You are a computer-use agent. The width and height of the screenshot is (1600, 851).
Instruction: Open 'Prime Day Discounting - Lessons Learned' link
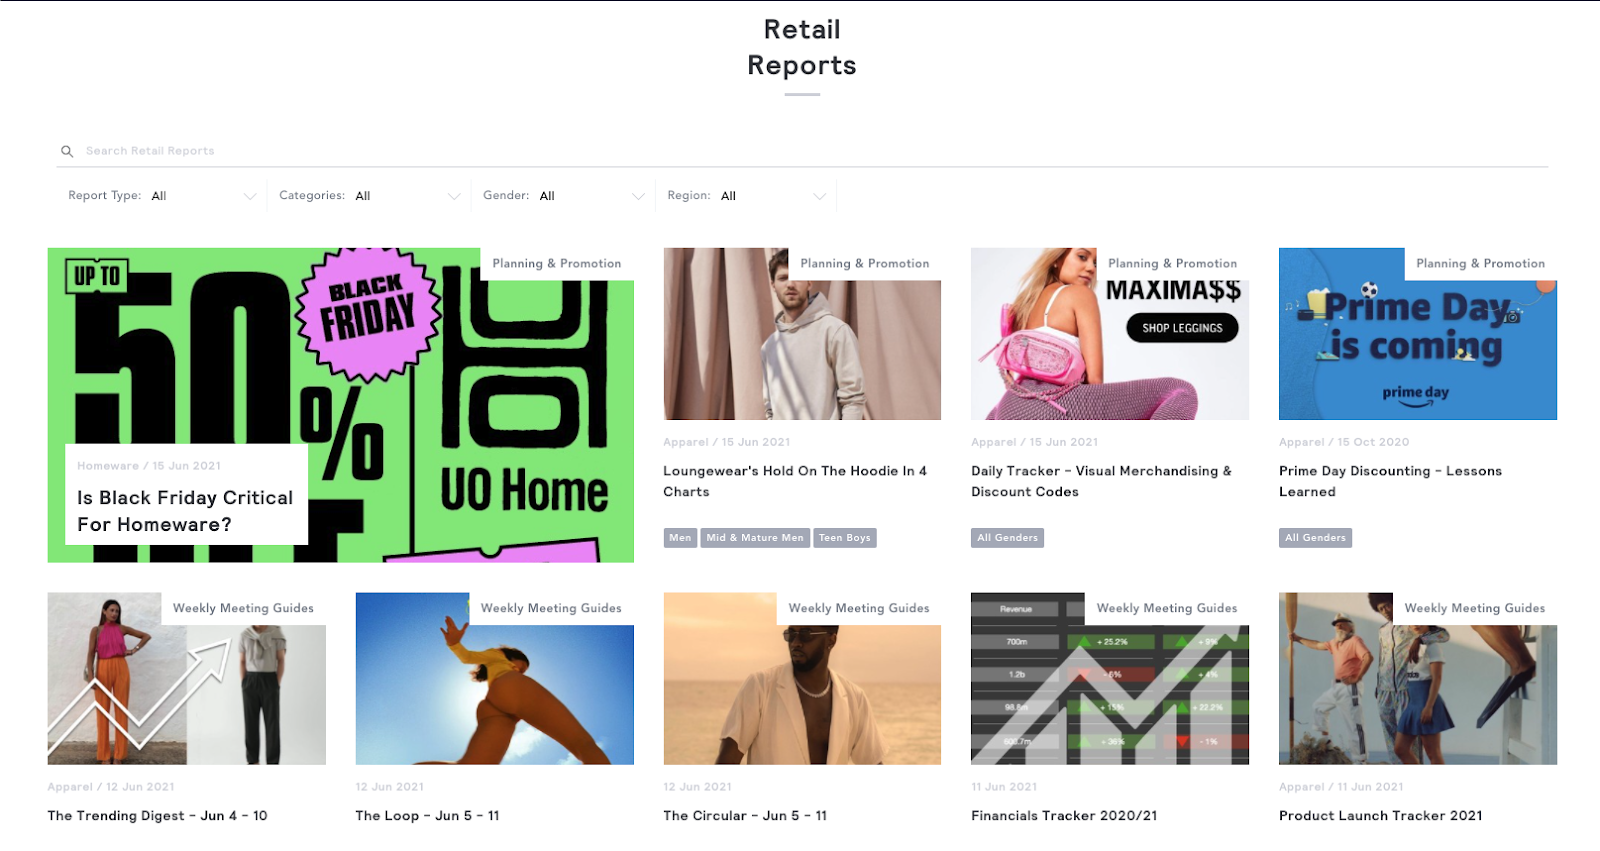click(1390, 481)
